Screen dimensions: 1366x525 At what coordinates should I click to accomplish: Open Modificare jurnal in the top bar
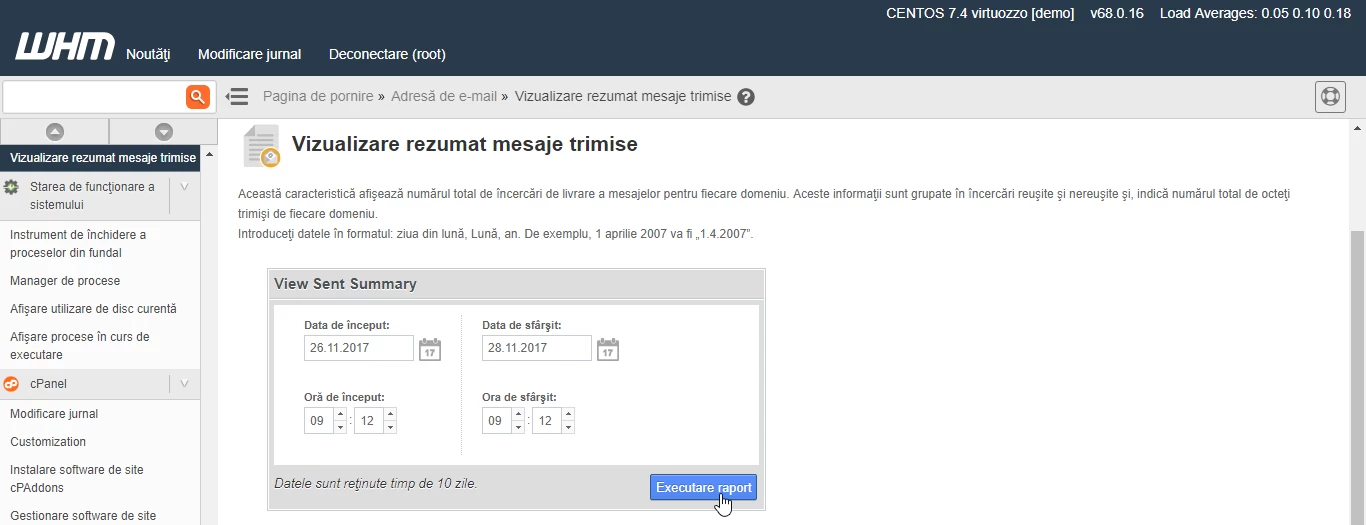pos(249,54)
